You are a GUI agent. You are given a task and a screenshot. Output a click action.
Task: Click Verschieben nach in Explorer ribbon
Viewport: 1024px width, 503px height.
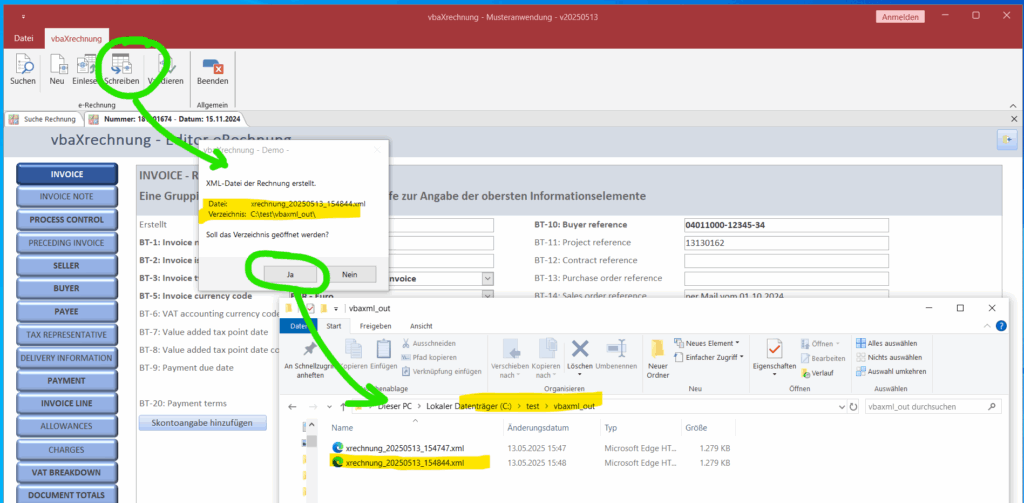point(509,357)
